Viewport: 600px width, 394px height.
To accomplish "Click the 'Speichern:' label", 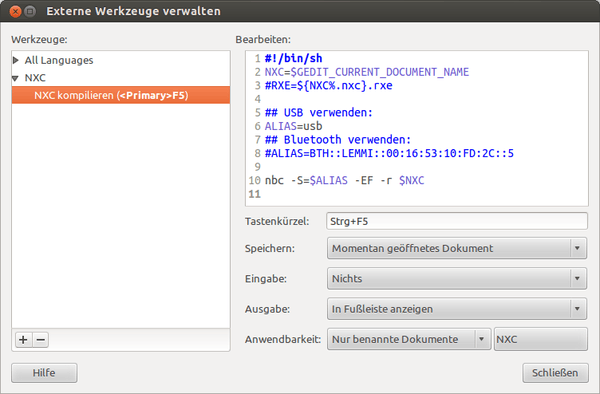I will click(270, 249).
